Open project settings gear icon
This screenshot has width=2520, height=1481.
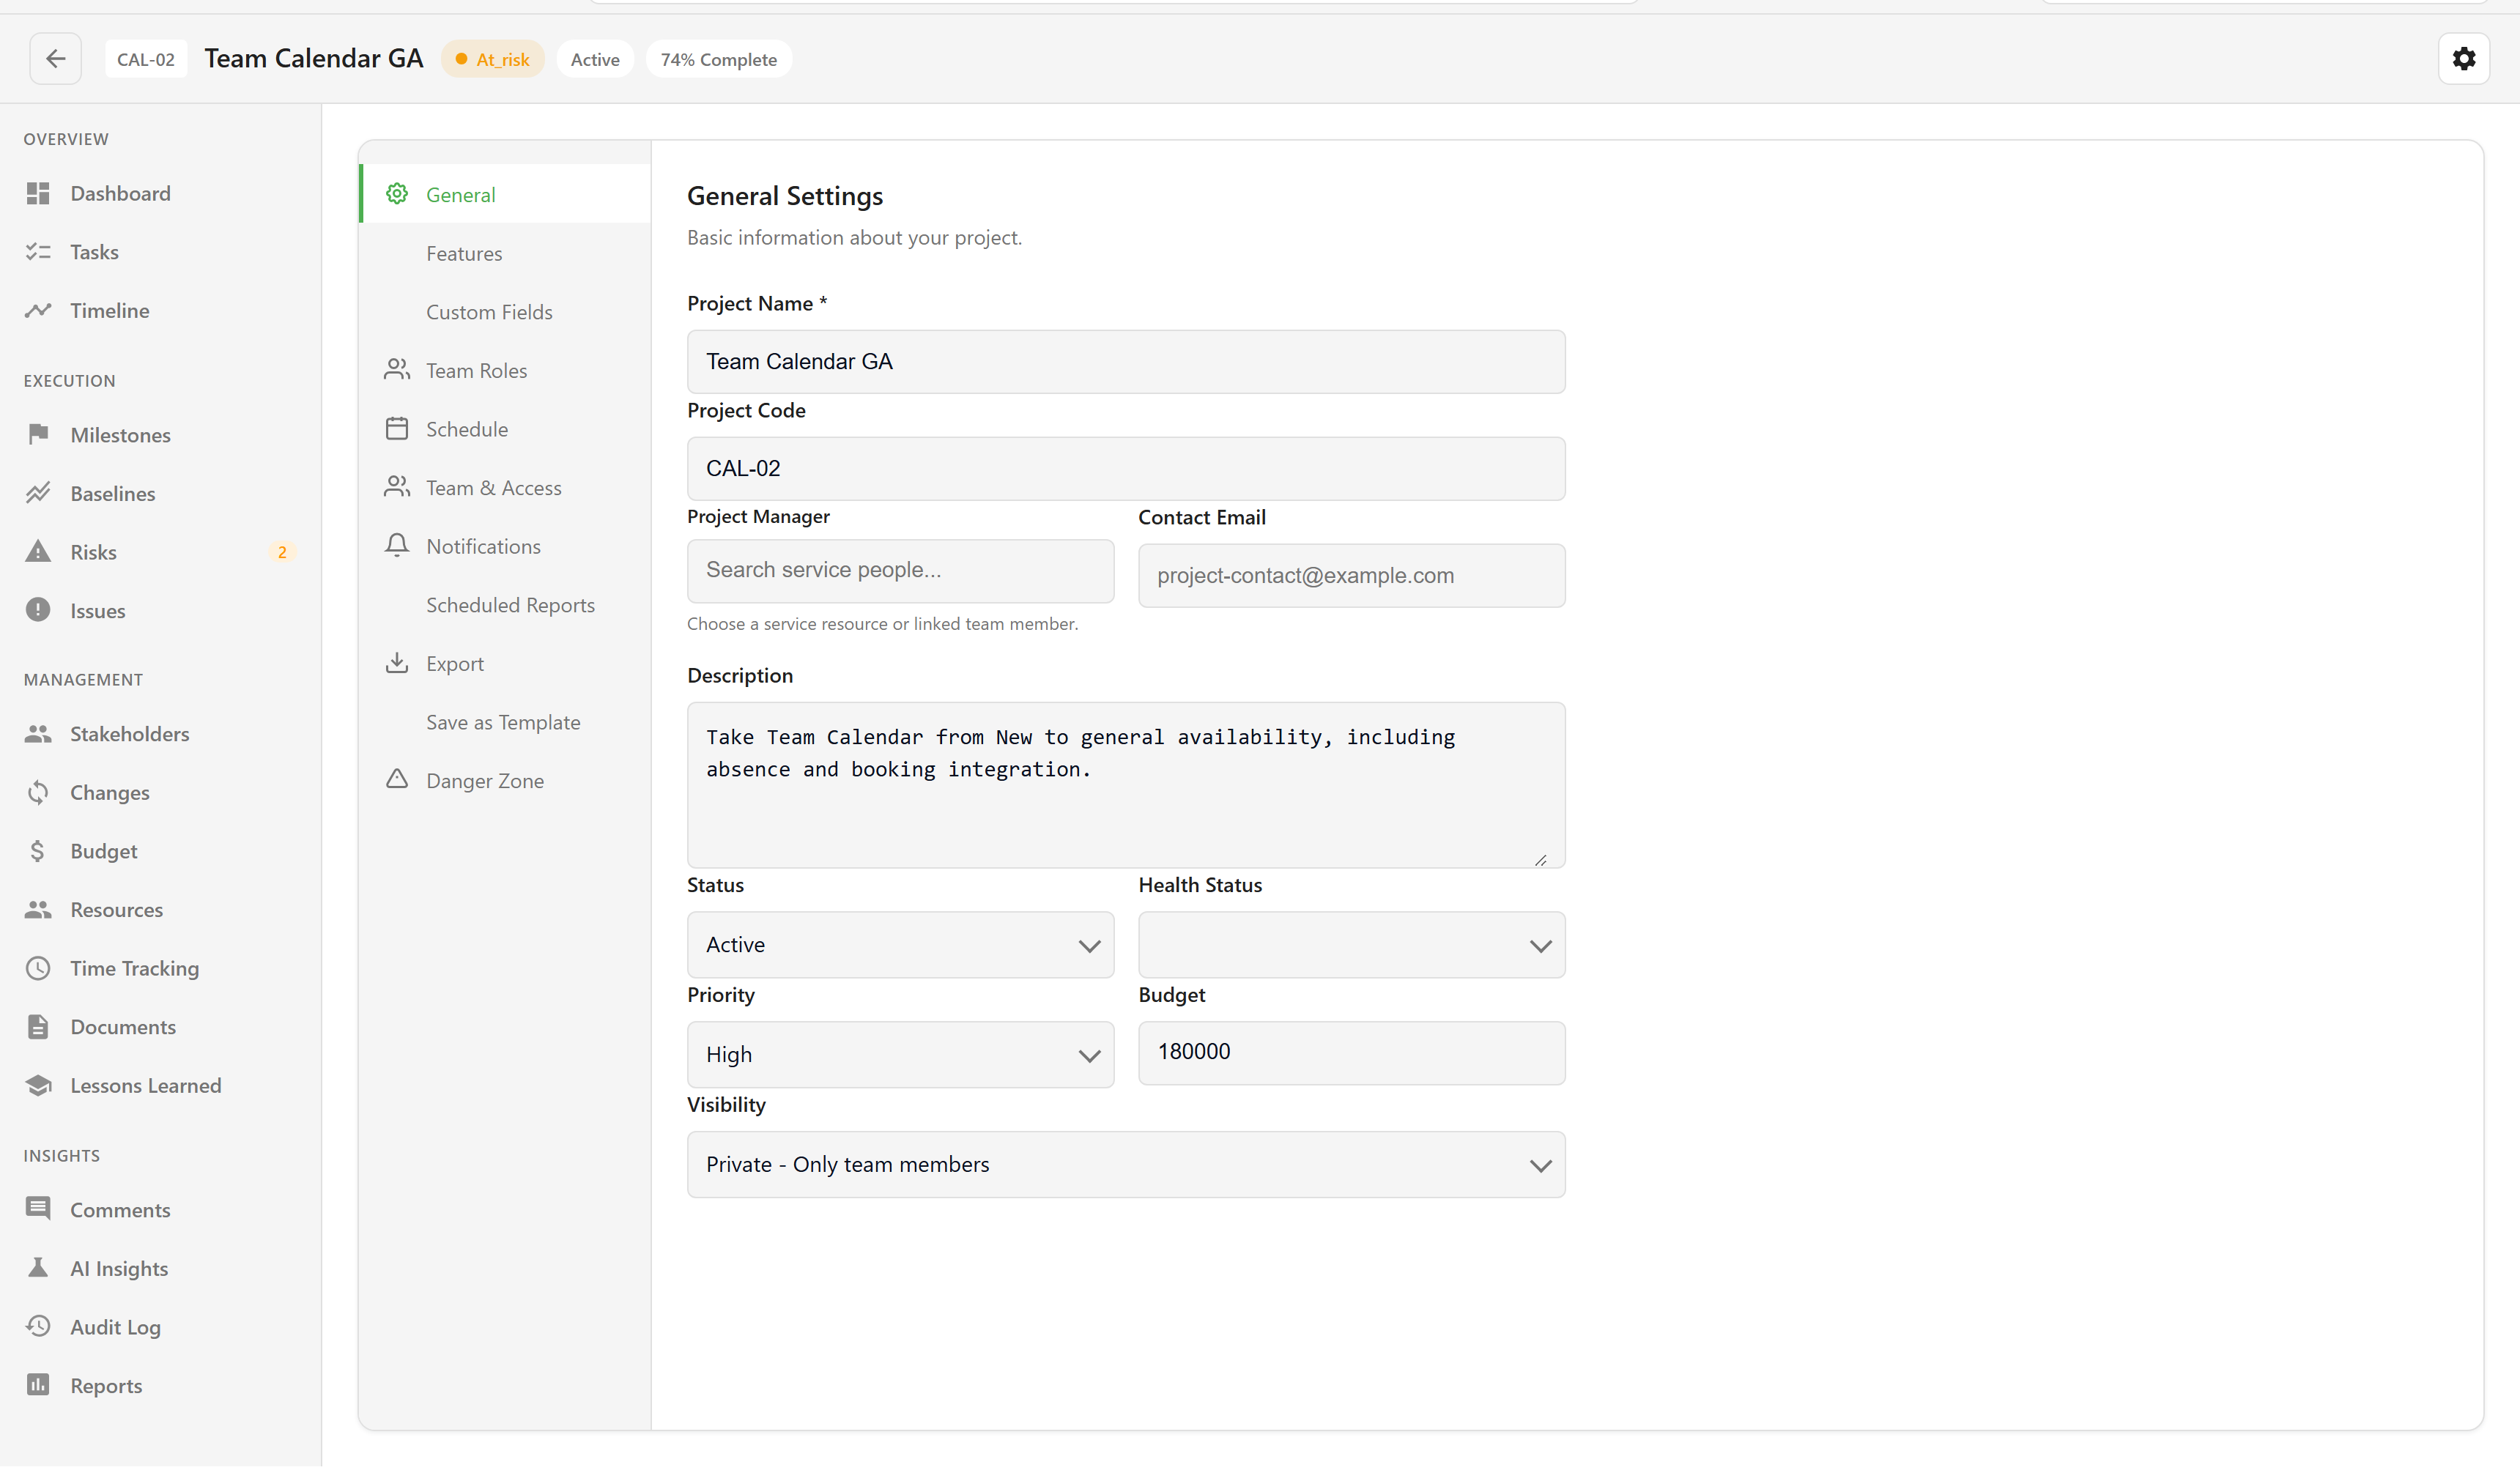click(2463, 59)
